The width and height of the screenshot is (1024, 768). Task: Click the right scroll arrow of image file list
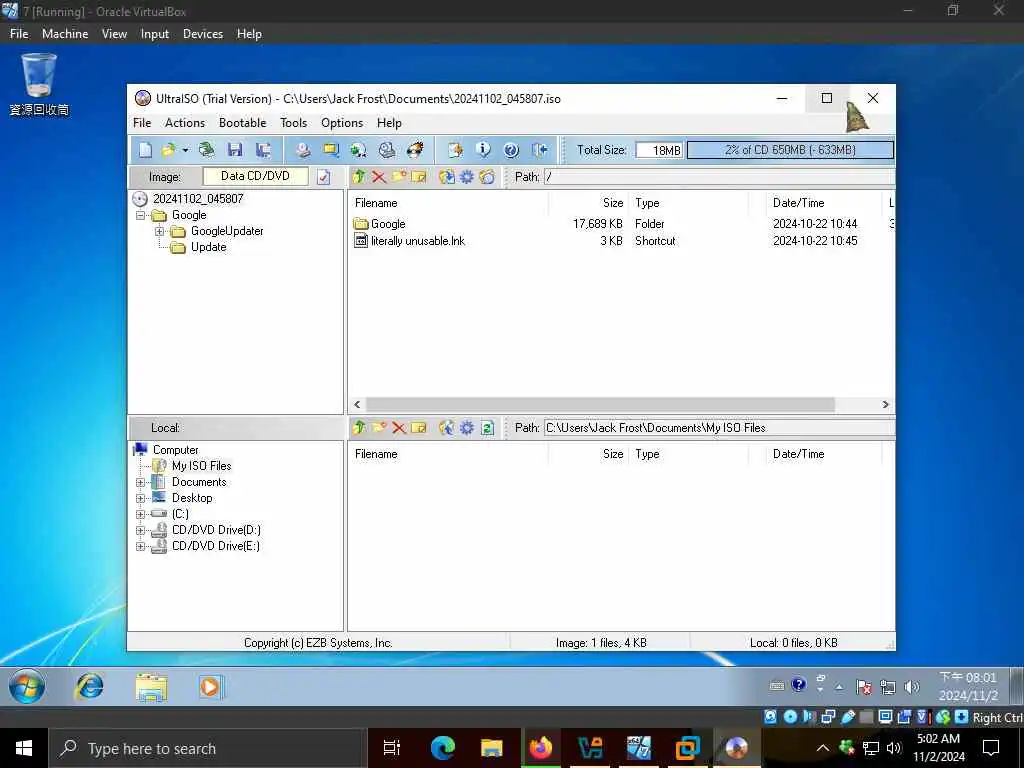point(886,405)
